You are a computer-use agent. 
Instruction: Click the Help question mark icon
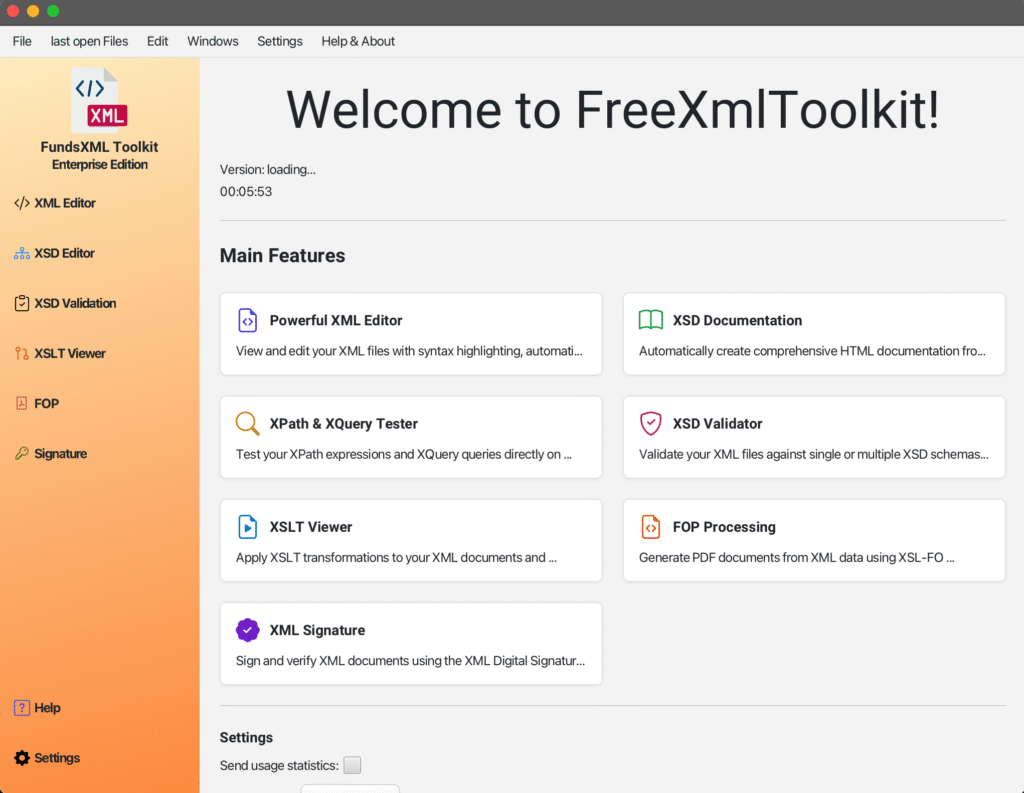(x=22, y=708)
